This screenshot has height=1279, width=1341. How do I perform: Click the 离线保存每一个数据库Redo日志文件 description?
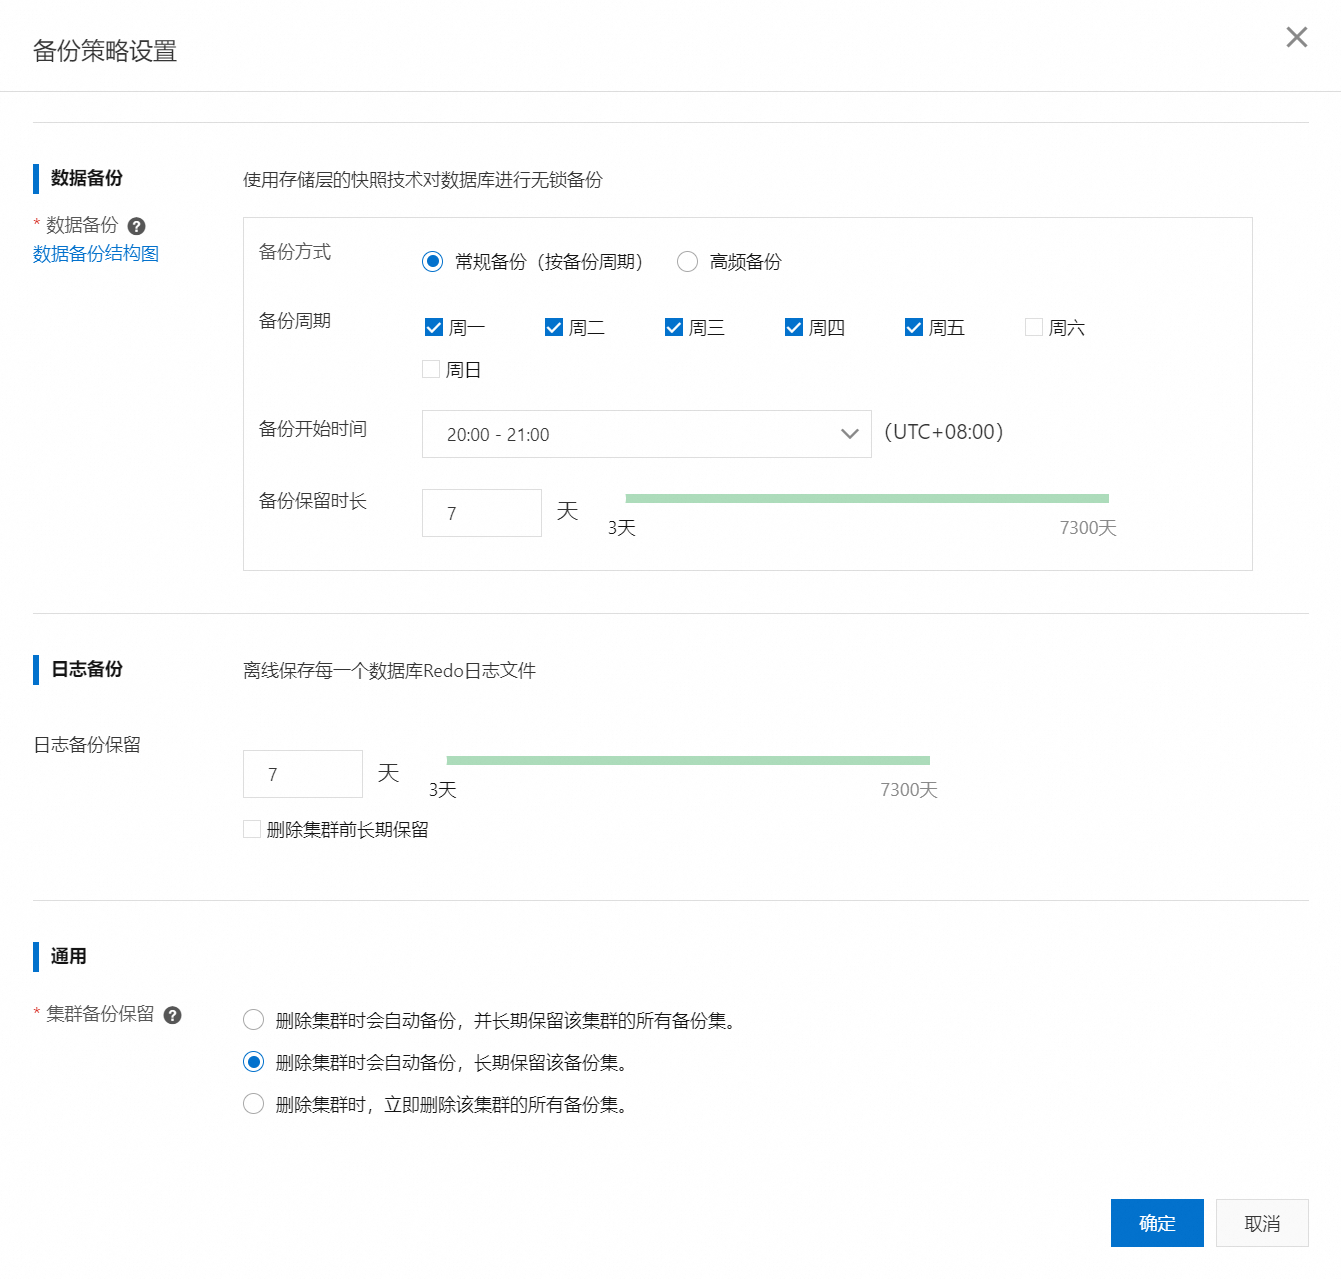[x=390, y=671]
